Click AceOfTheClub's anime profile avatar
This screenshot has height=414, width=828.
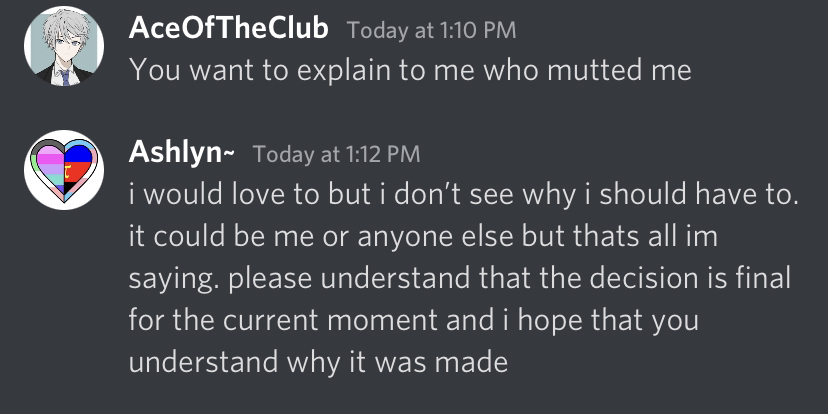pyautogui.click(x=62, y=47)
